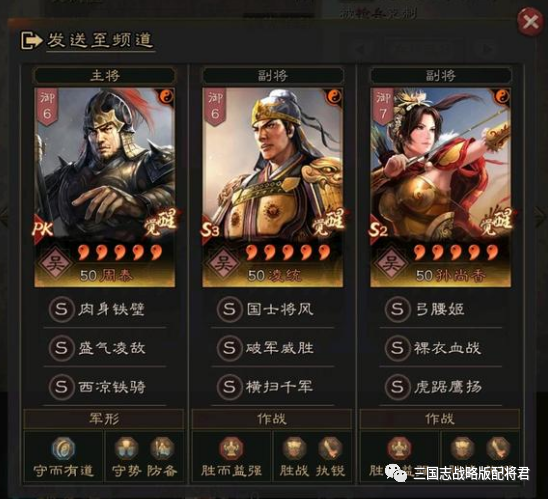548x499 pixels.
Task: Select the 孙尚香 general card portrait
Action: point(440,187)
